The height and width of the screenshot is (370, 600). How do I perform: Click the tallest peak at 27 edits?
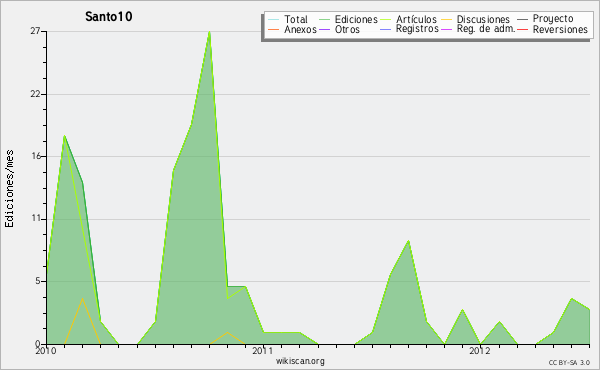[209, 33]
